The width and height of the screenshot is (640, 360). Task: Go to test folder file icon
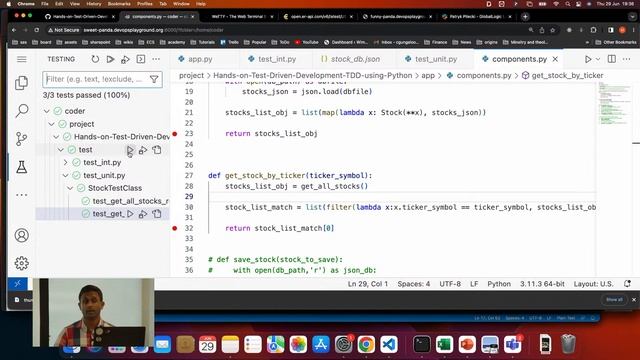157,150
